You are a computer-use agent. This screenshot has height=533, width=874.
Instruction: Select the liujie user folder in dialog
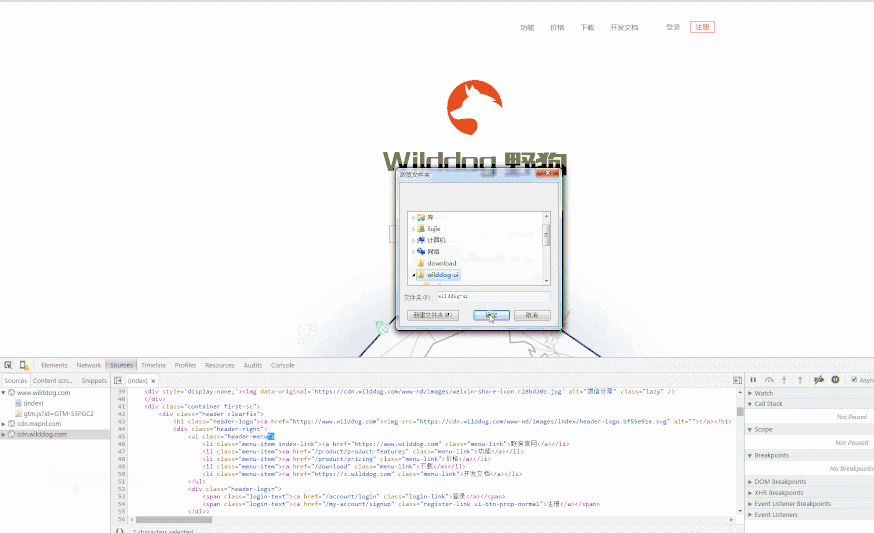click(429, 229)
